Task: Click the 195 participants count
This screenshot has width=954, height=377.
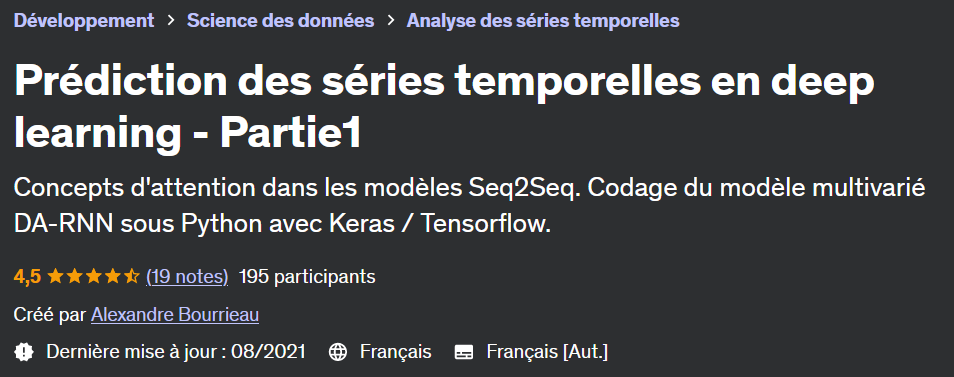Action: [307, 277]
